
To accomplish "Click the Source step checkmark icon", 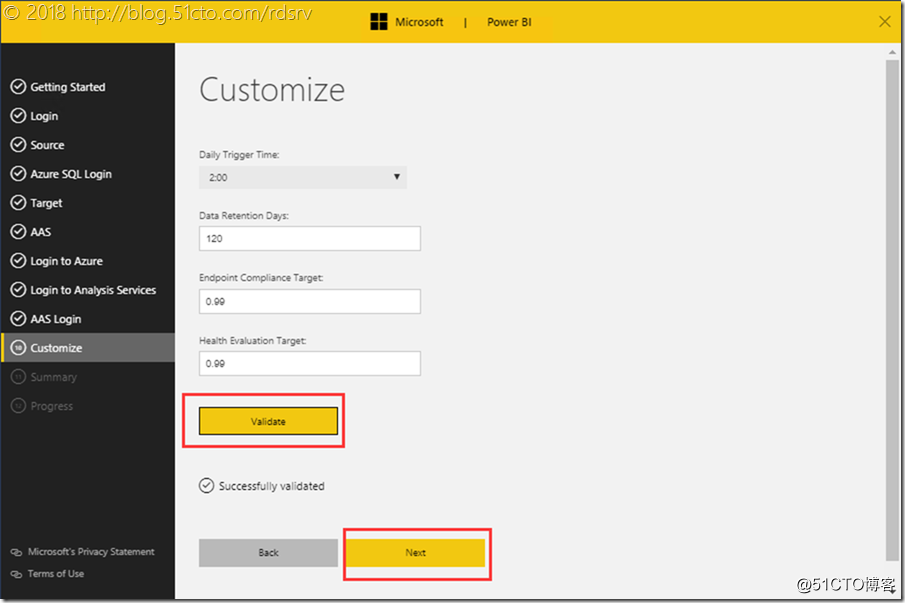I will [18, 144].
